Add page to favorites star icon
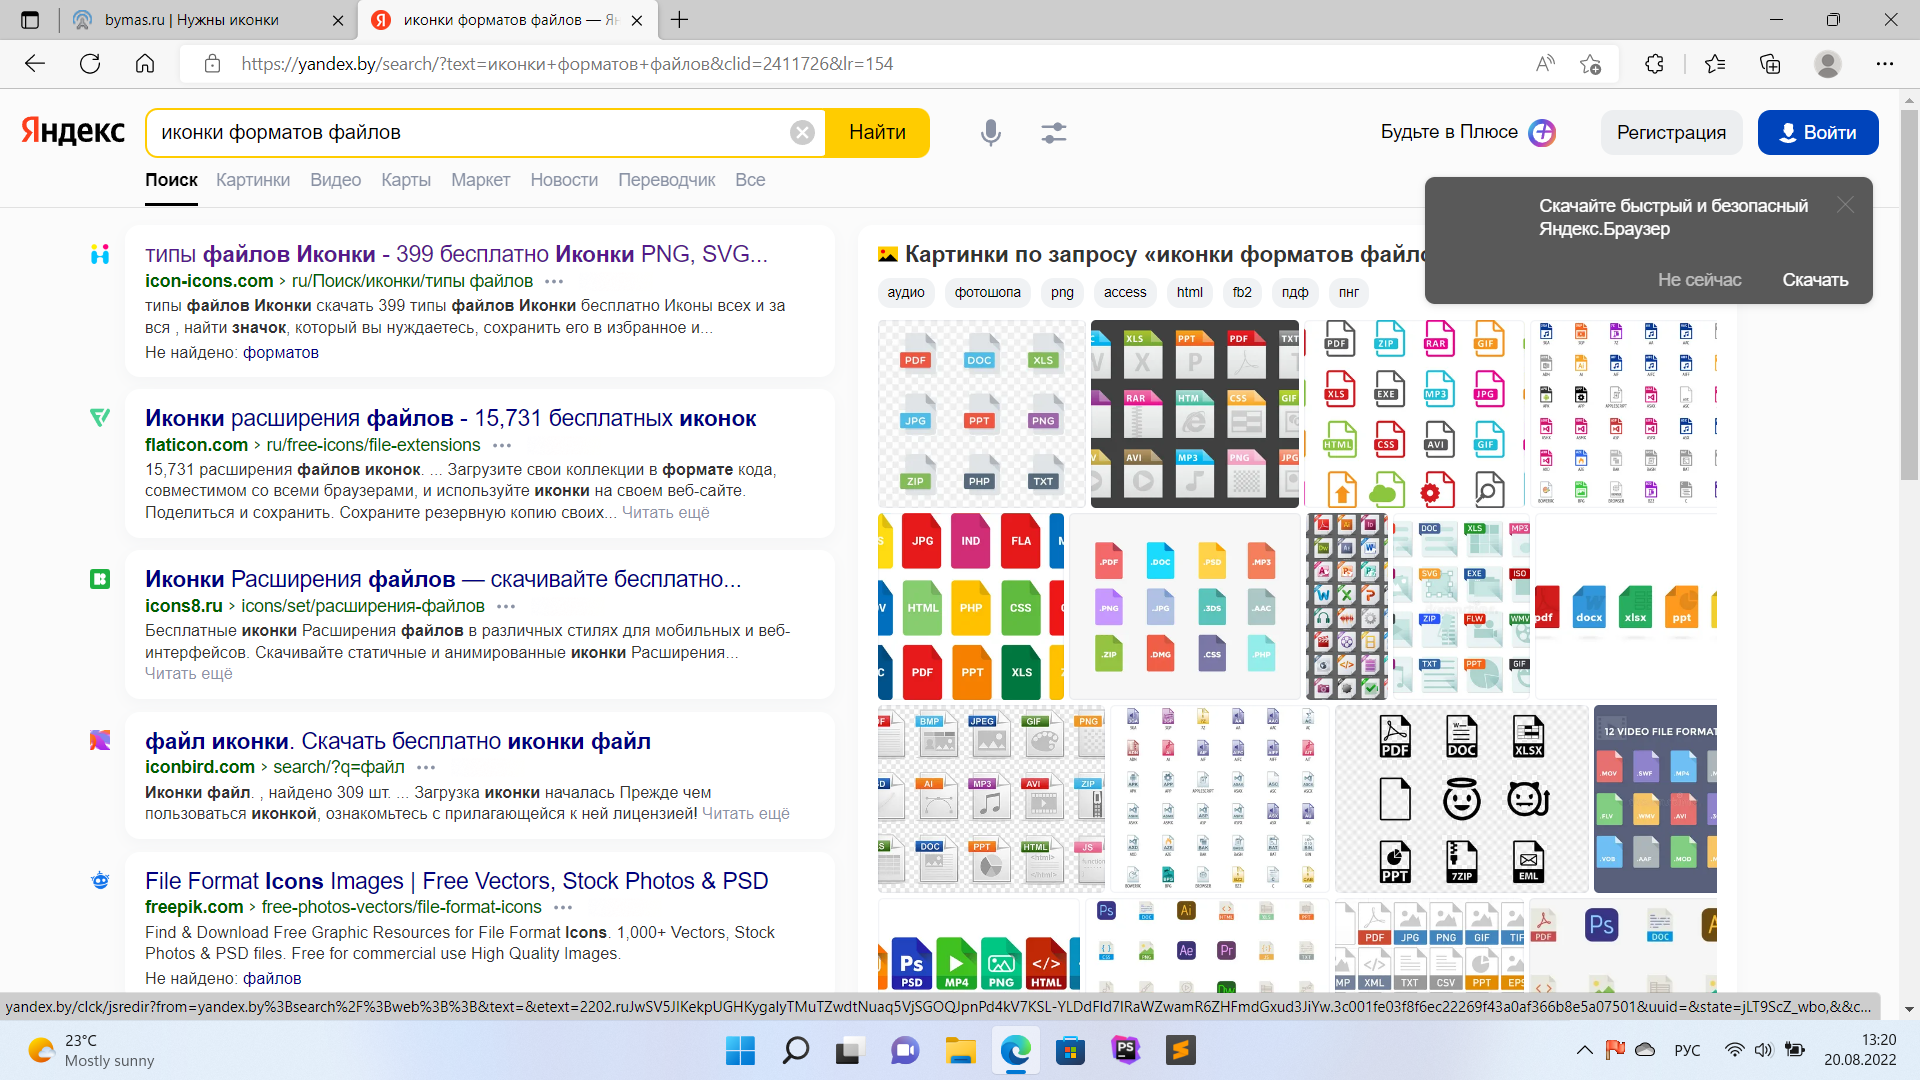The width and height of the screenshot is (1920, 1080). pos(1590,64)
